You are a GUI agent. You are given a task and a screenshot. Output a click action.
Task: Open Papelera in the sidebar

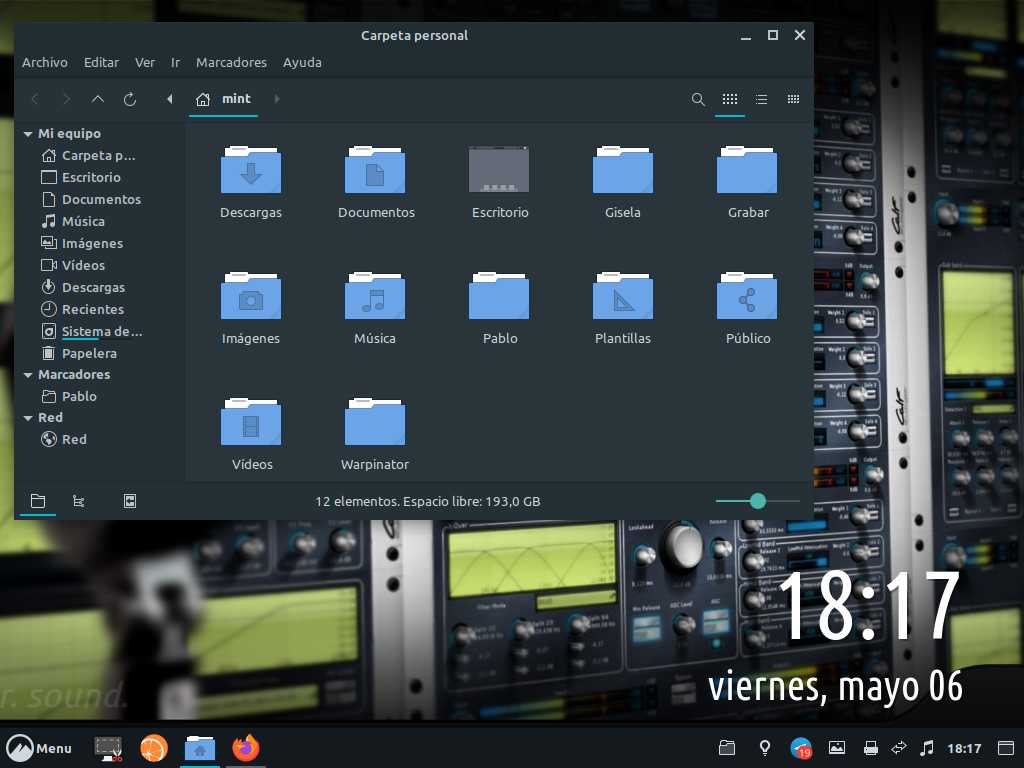88,353
